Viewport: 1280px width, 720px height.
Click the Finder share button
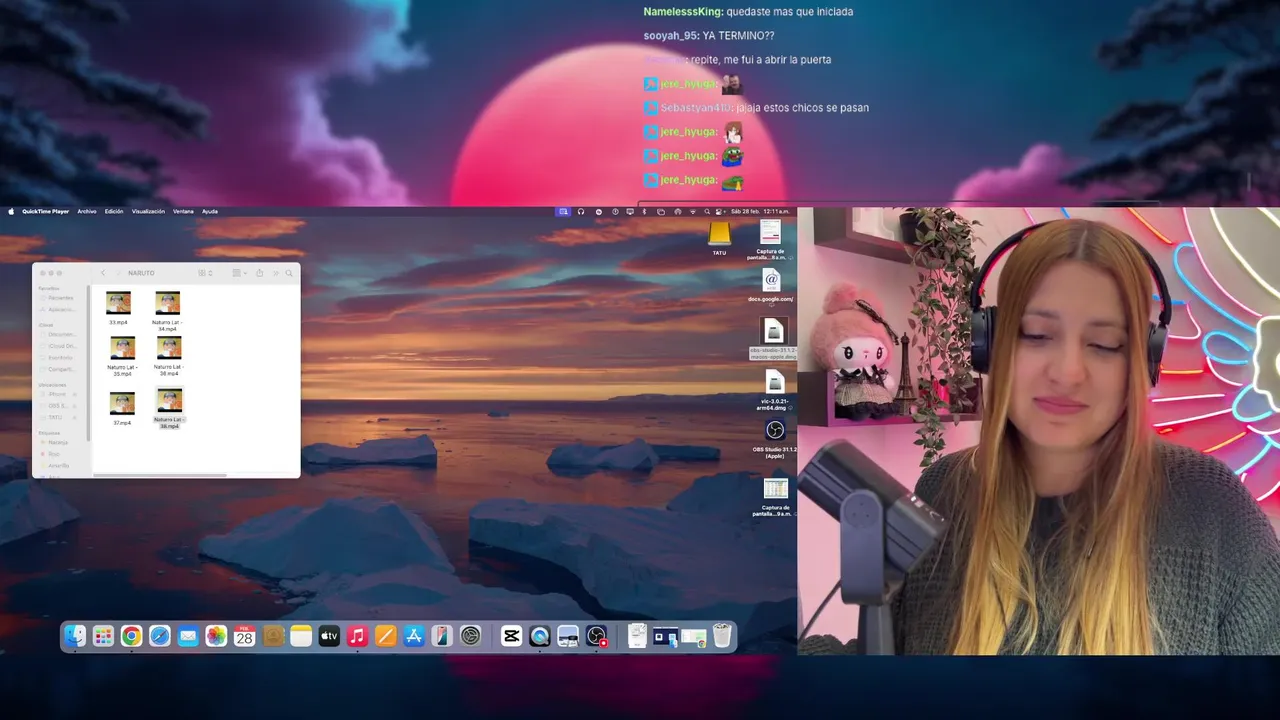pos(260,273)
